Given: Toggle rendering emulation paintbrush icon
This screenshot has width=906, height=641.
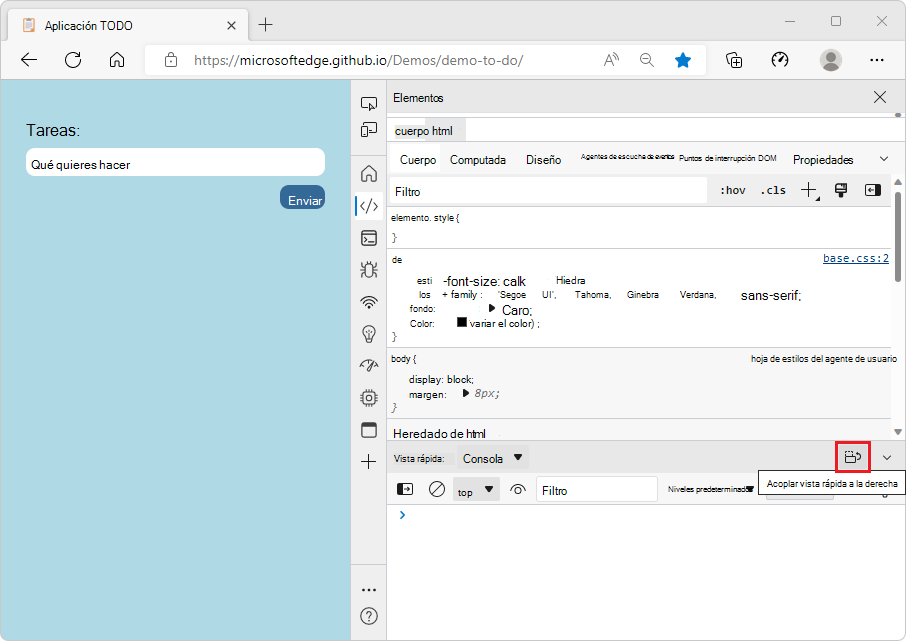Looking at the screenshot, I should point(841,190).
